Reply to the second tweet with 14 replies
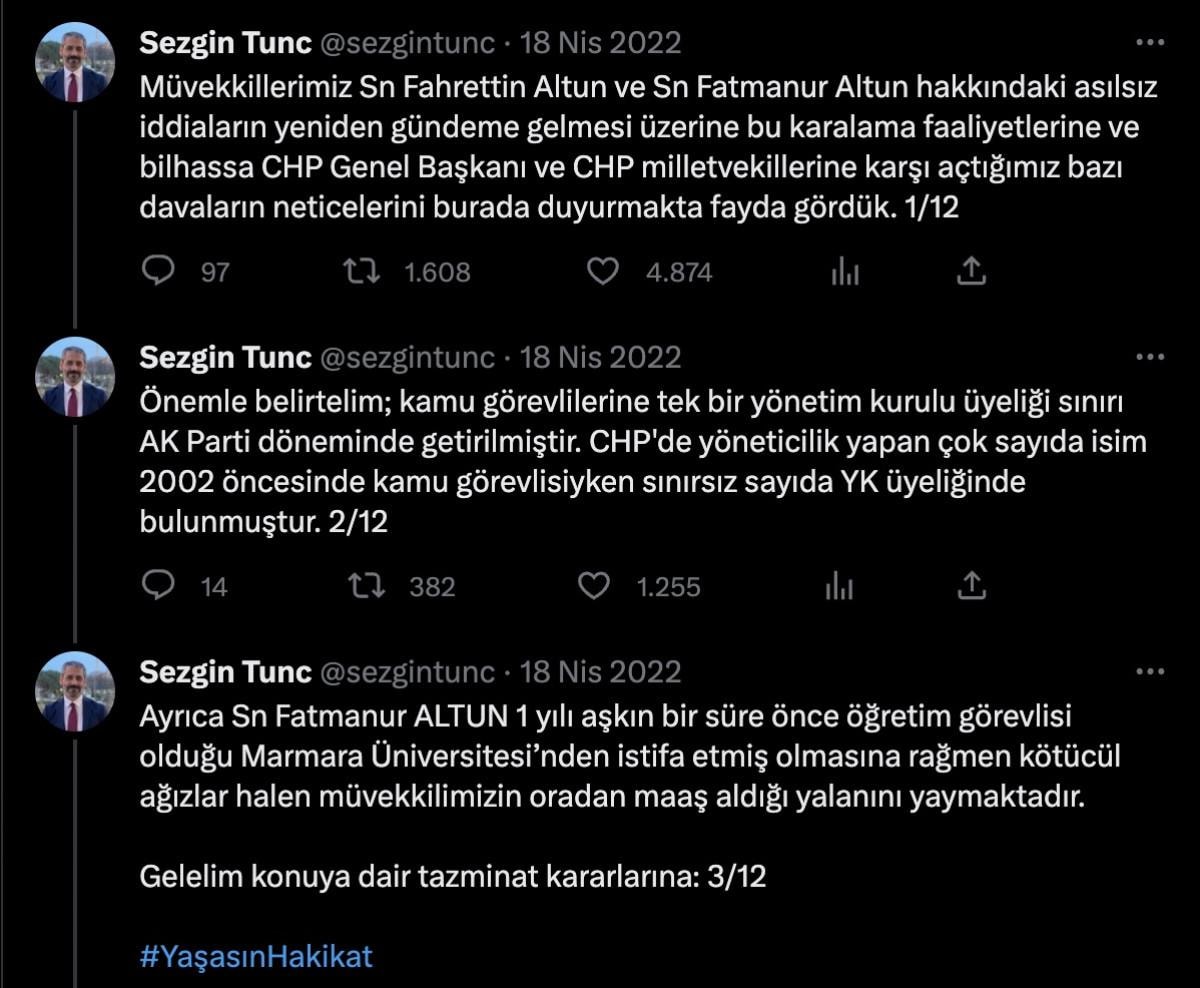This screenshot has height=988, width=1200. coord(158,586)
